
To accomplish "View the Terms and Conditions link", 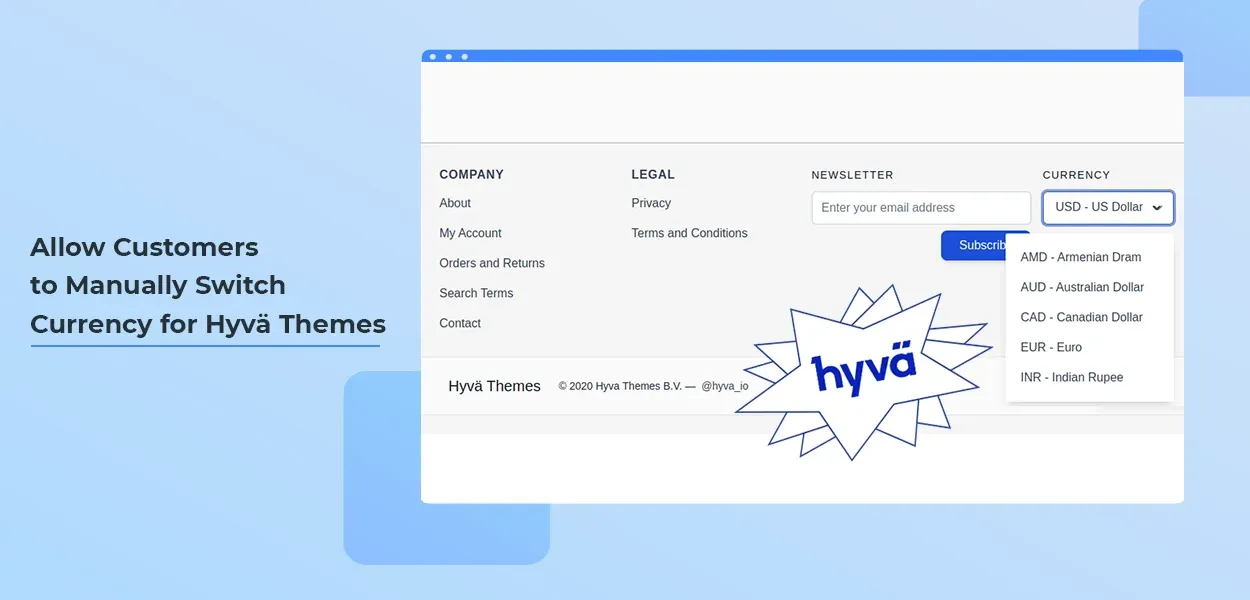I will click(689, 233).
